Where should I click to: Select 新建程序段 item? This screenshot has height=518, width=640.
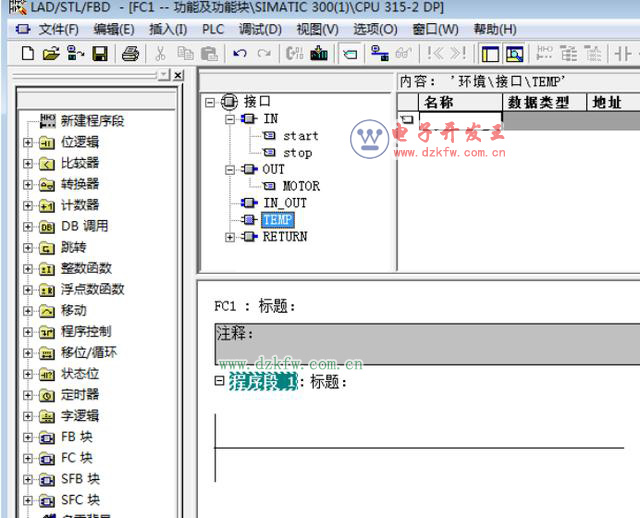tap(92, 121)
